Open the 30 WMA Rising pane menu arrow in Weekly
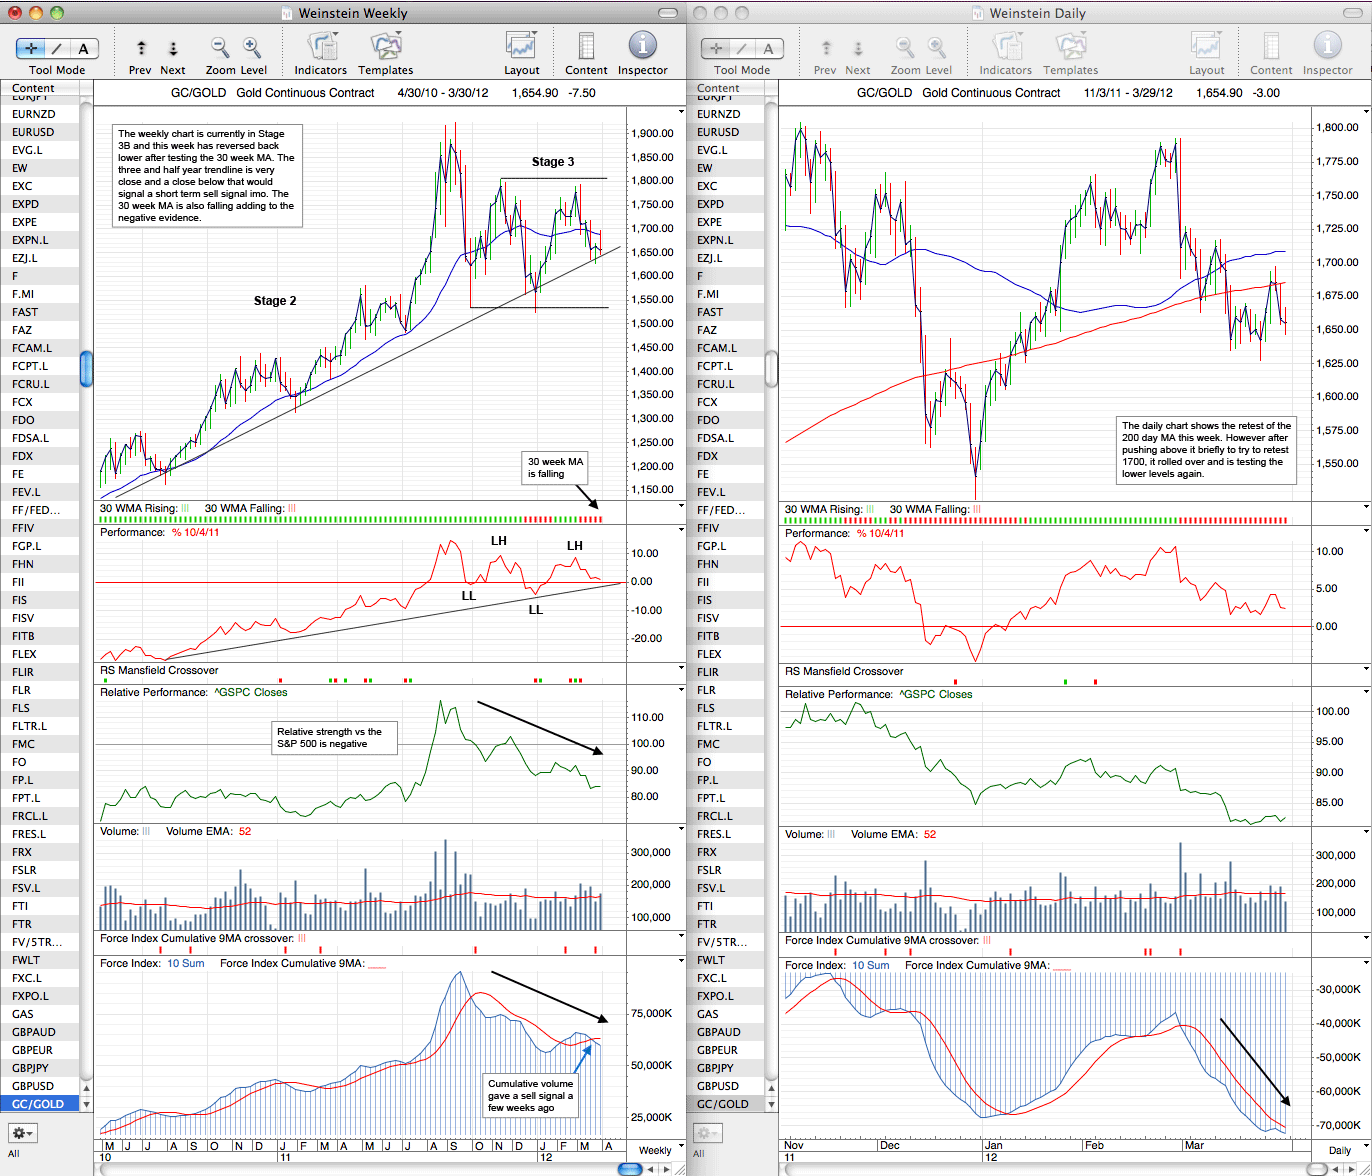This screenshot has height=1176, width=1372. click(x=682, y=507)
